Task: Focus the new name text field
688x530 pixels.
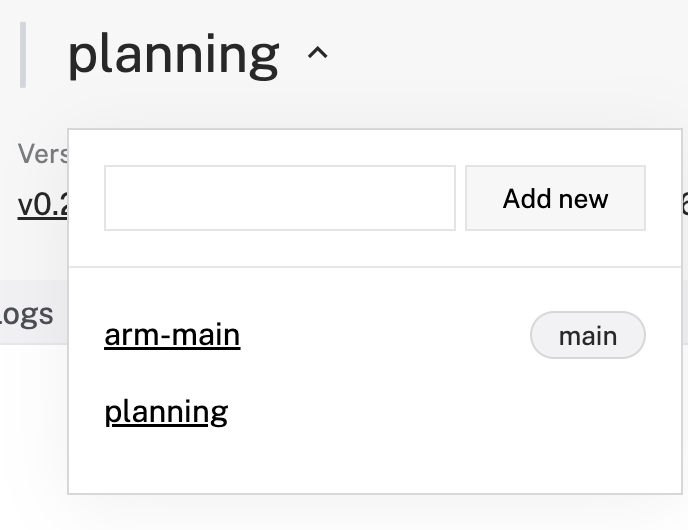Action: click(280, 198)
